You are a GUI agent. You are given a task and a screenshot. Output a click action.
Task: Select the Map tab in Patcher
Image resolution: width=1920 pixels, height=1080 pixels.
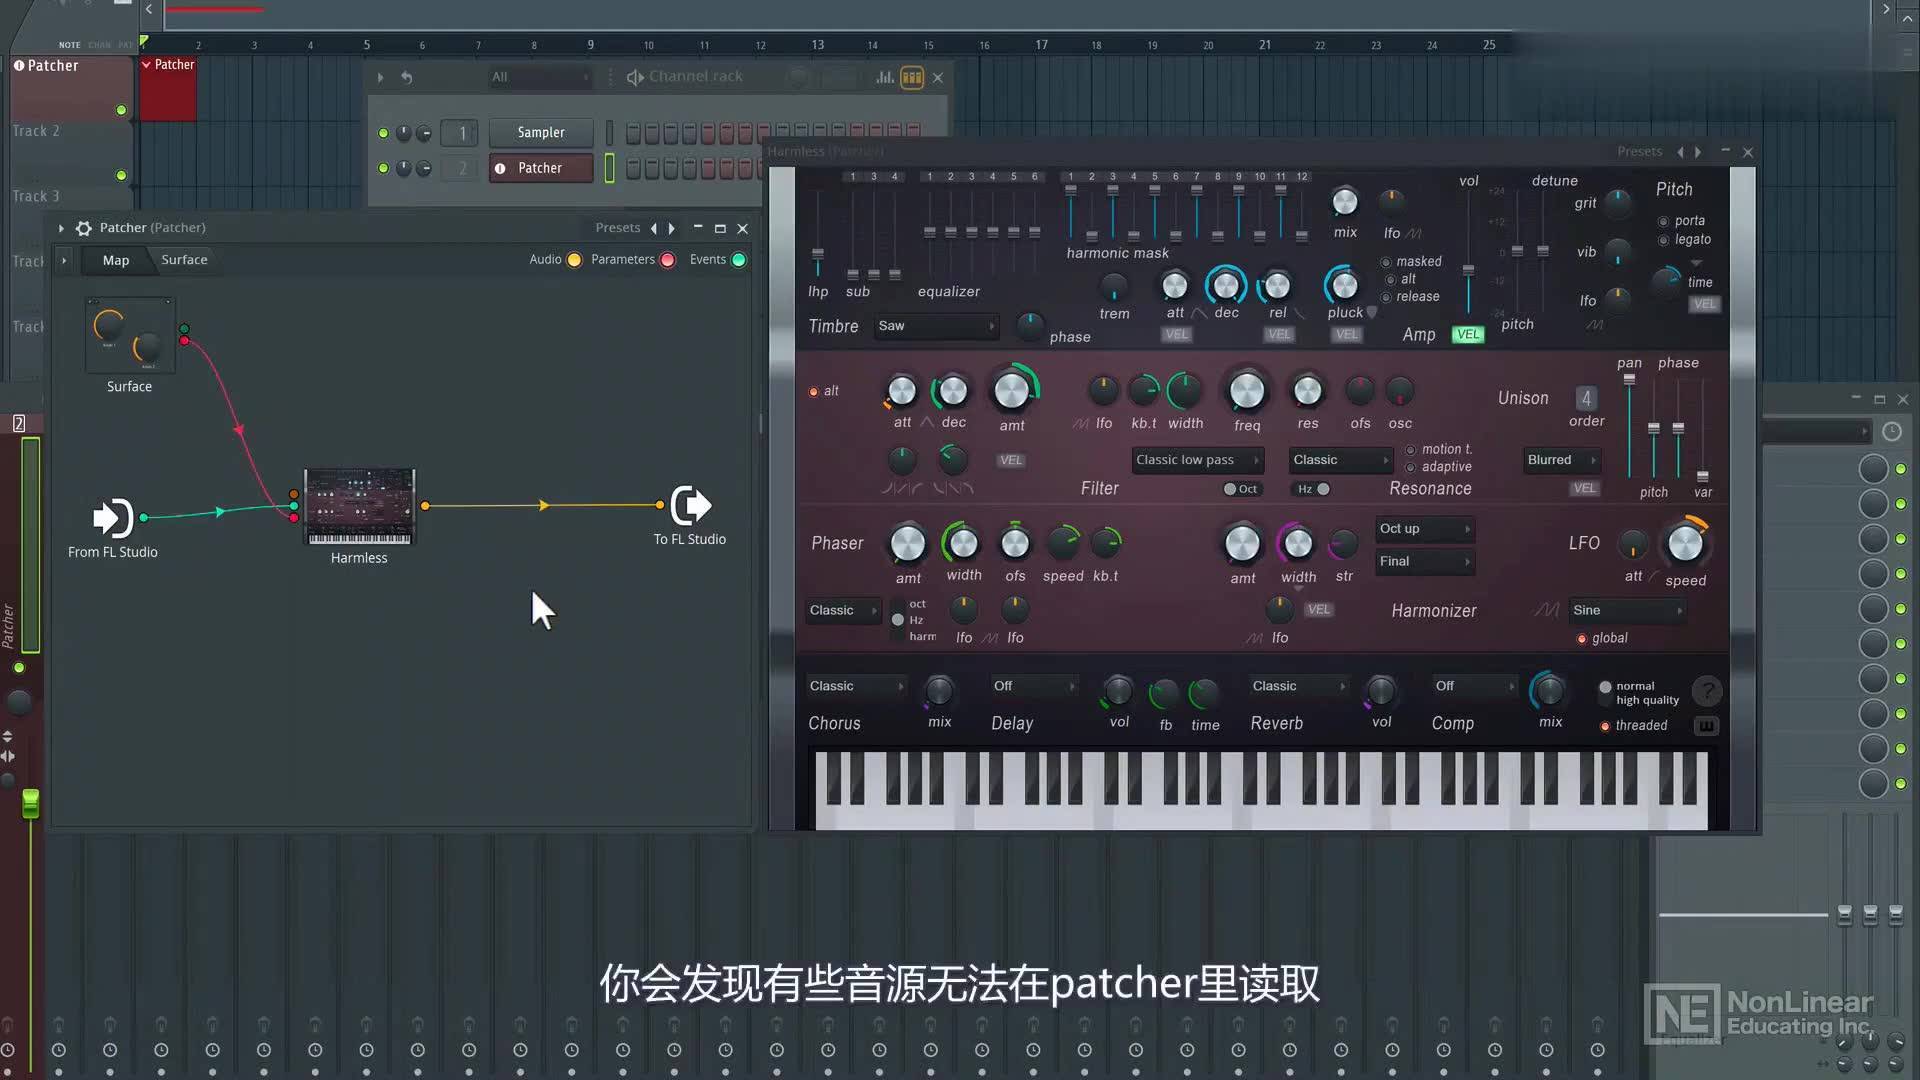point(115,260)
